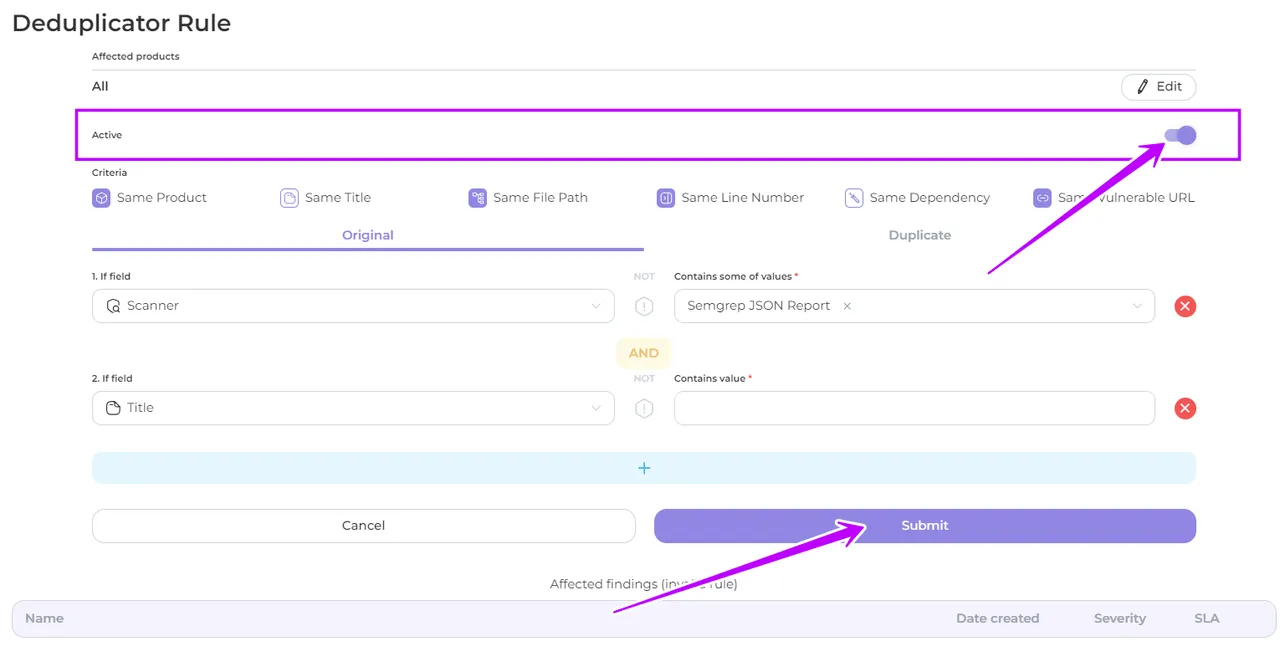Click the Same Title criteria icon
The image size is (1280, 653).
coord(289,198)
